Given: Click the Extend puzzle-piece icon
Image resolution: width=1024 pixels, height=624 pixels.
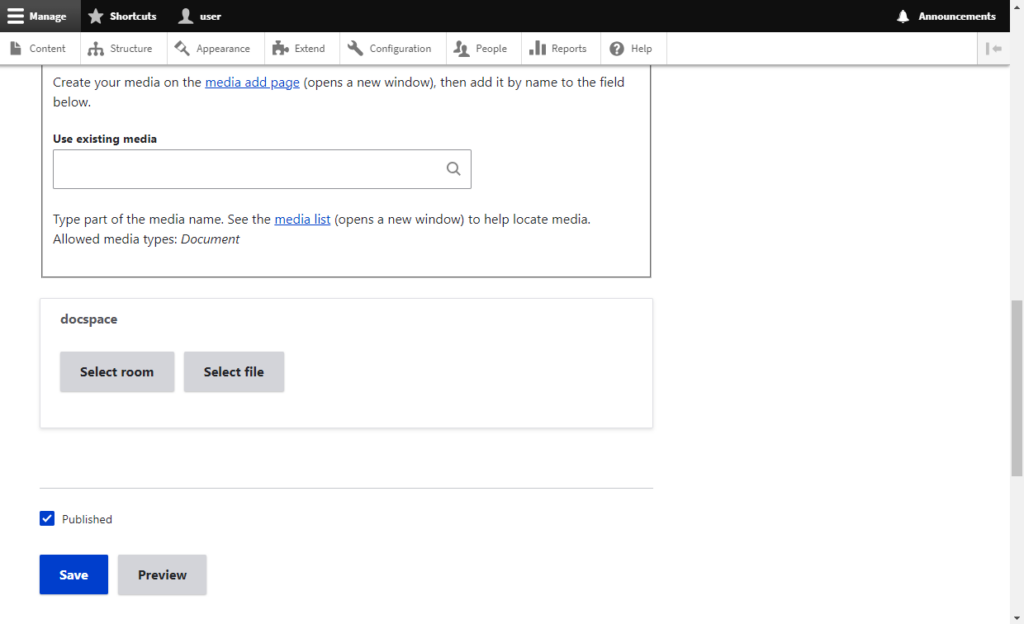Looking at the screenshot, I should pos(279,47).
